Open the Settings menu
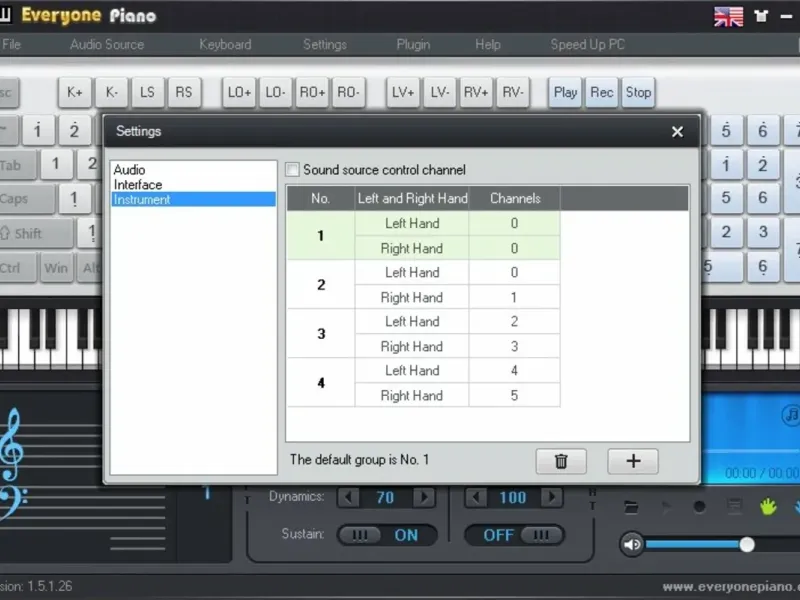This screenshot has height=600, width=800. (324, 44)
